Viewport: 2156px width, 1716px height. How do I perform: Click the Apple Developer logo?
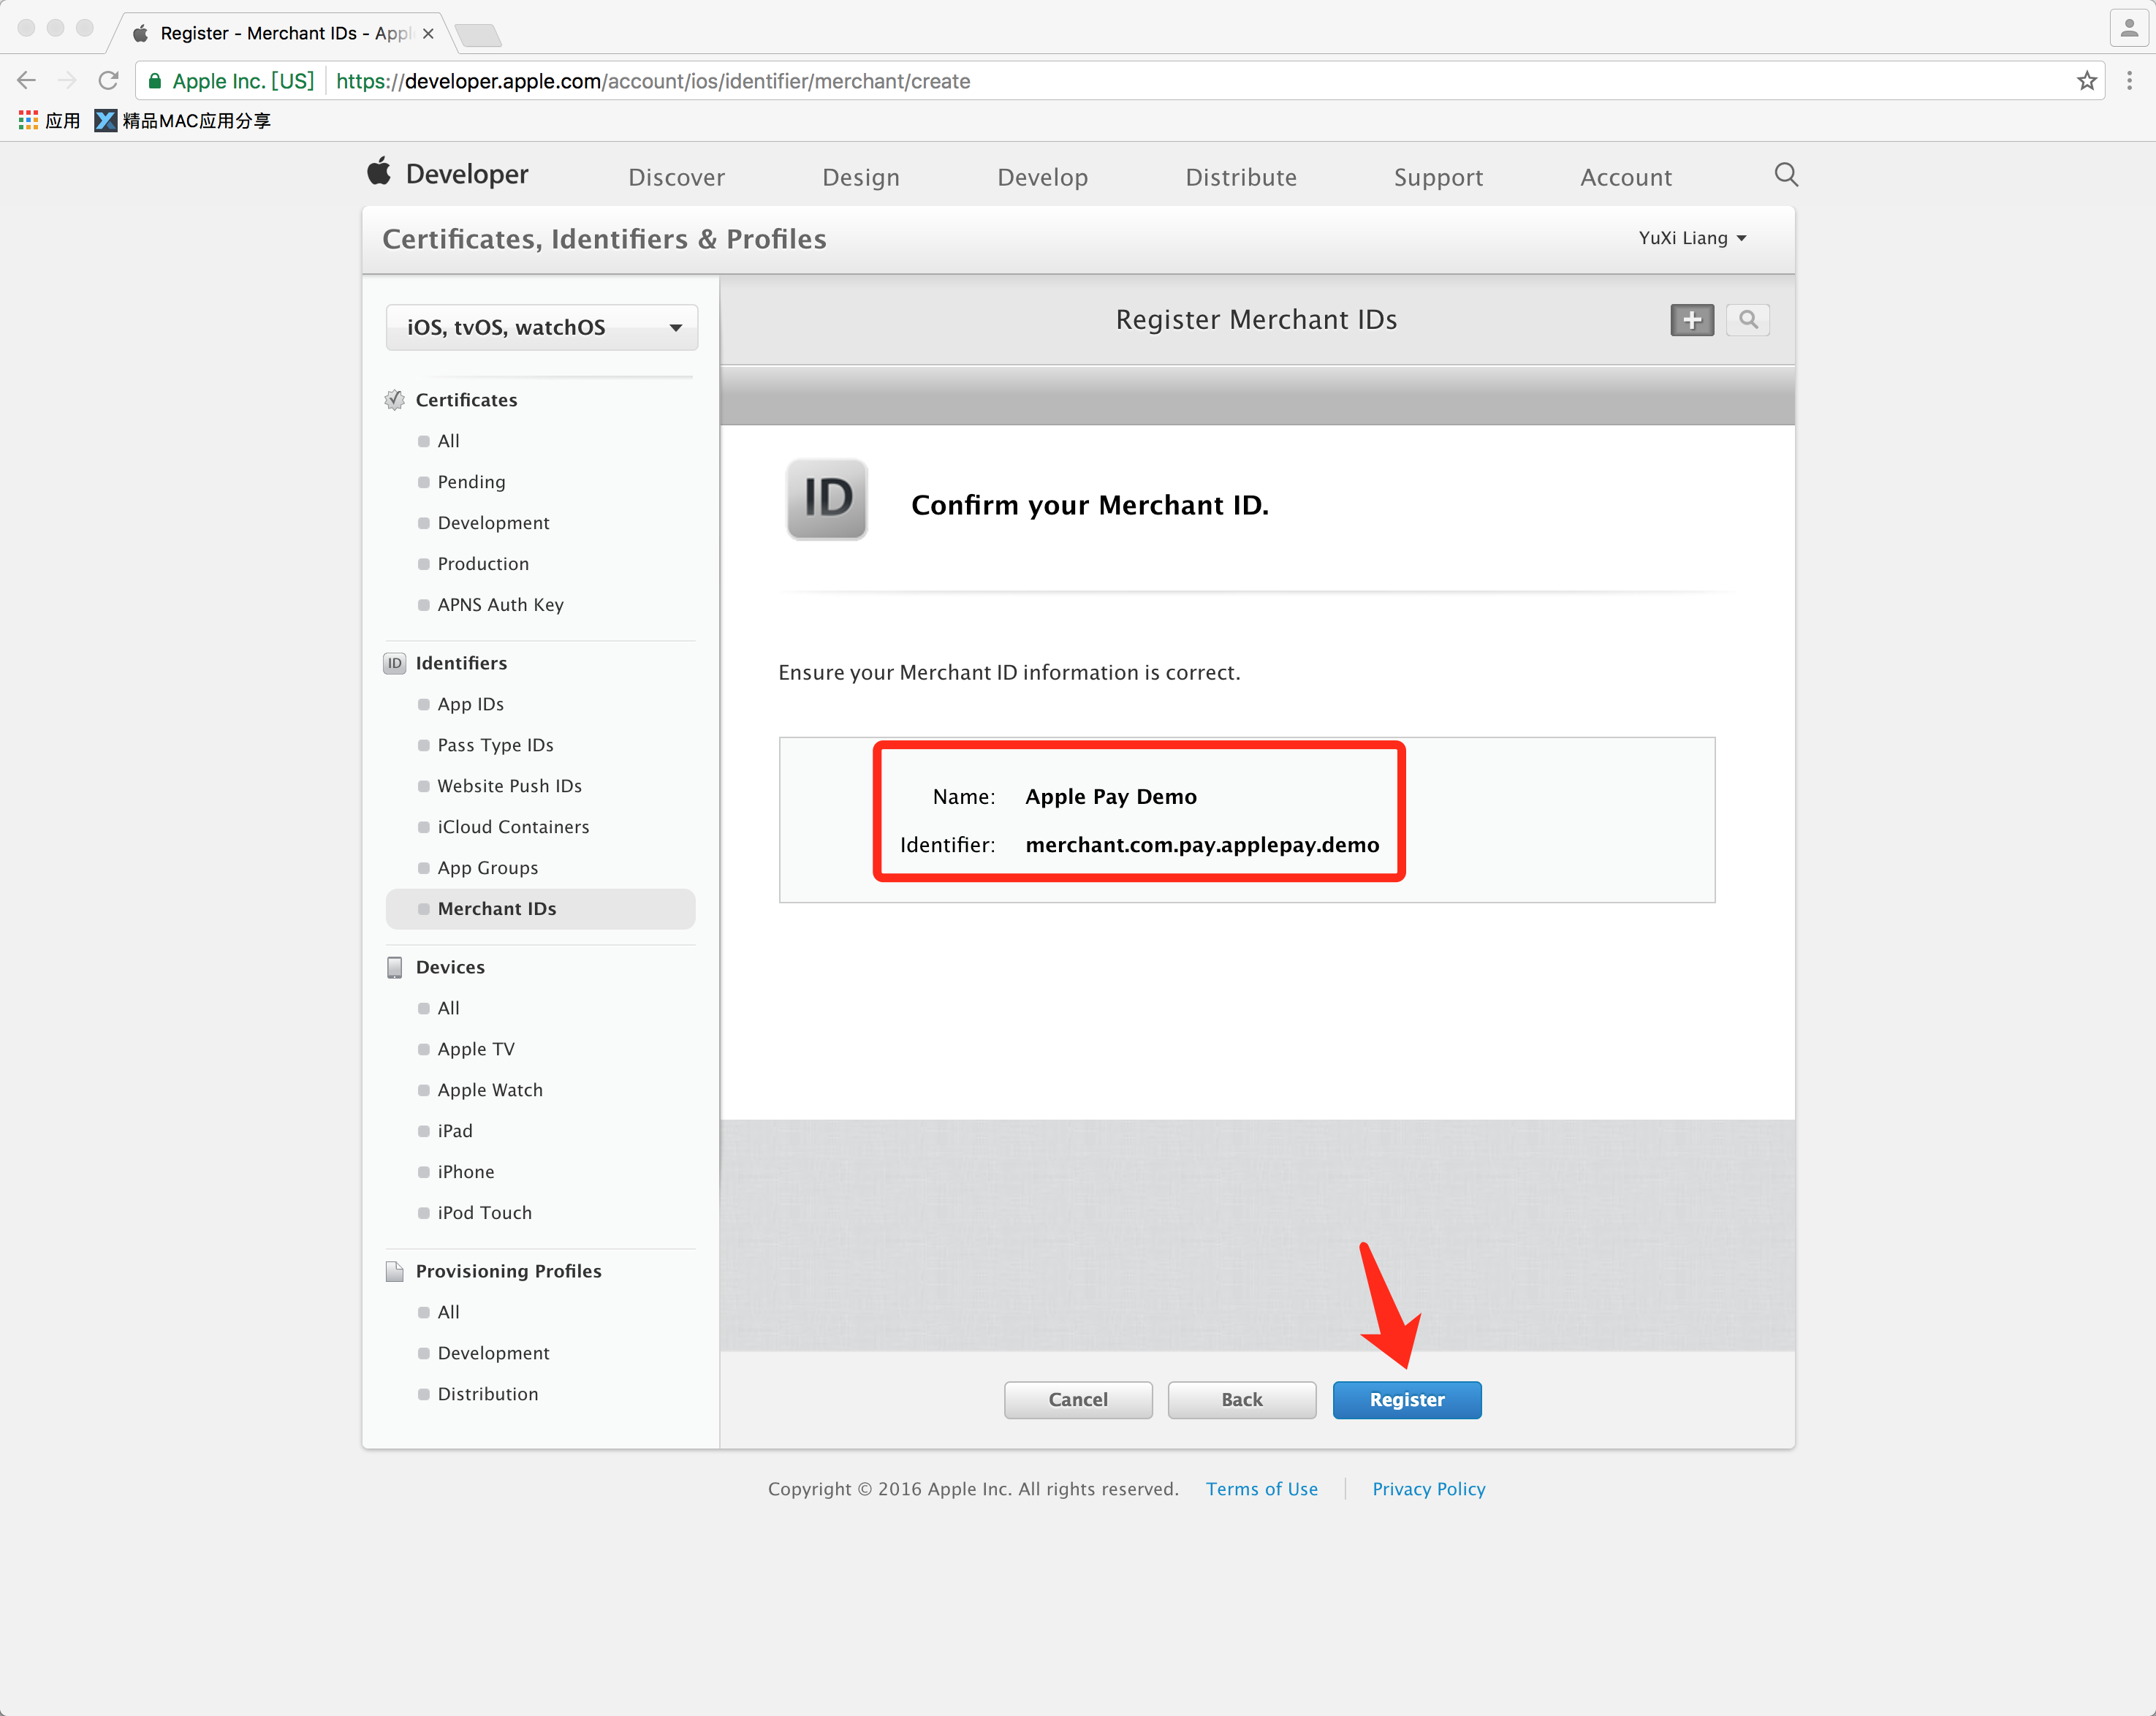coord(448,174)
